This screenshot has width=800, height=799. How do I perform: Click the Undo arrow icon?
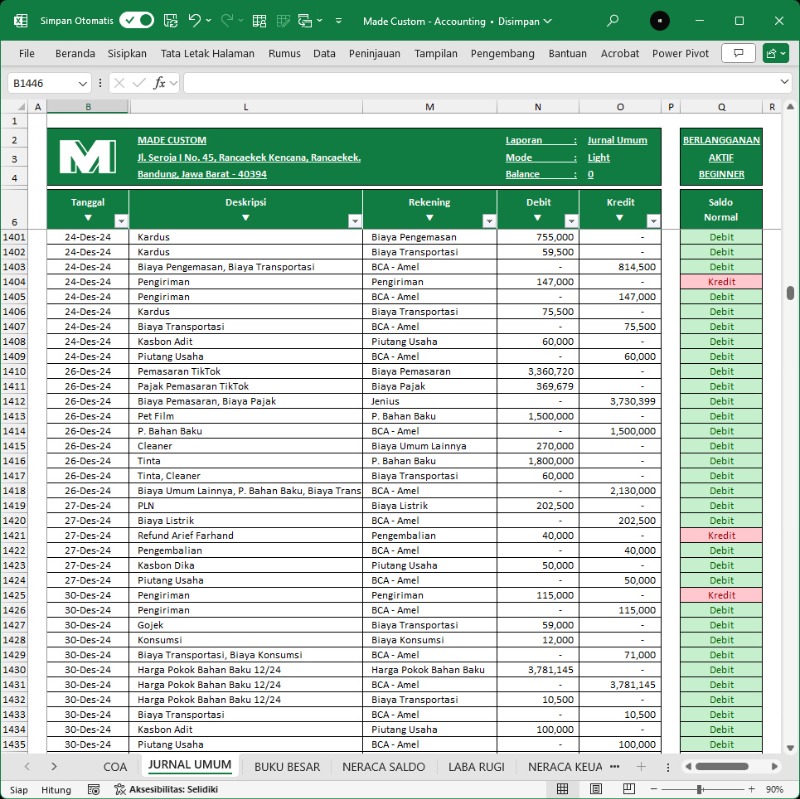[x=194, y=20]
